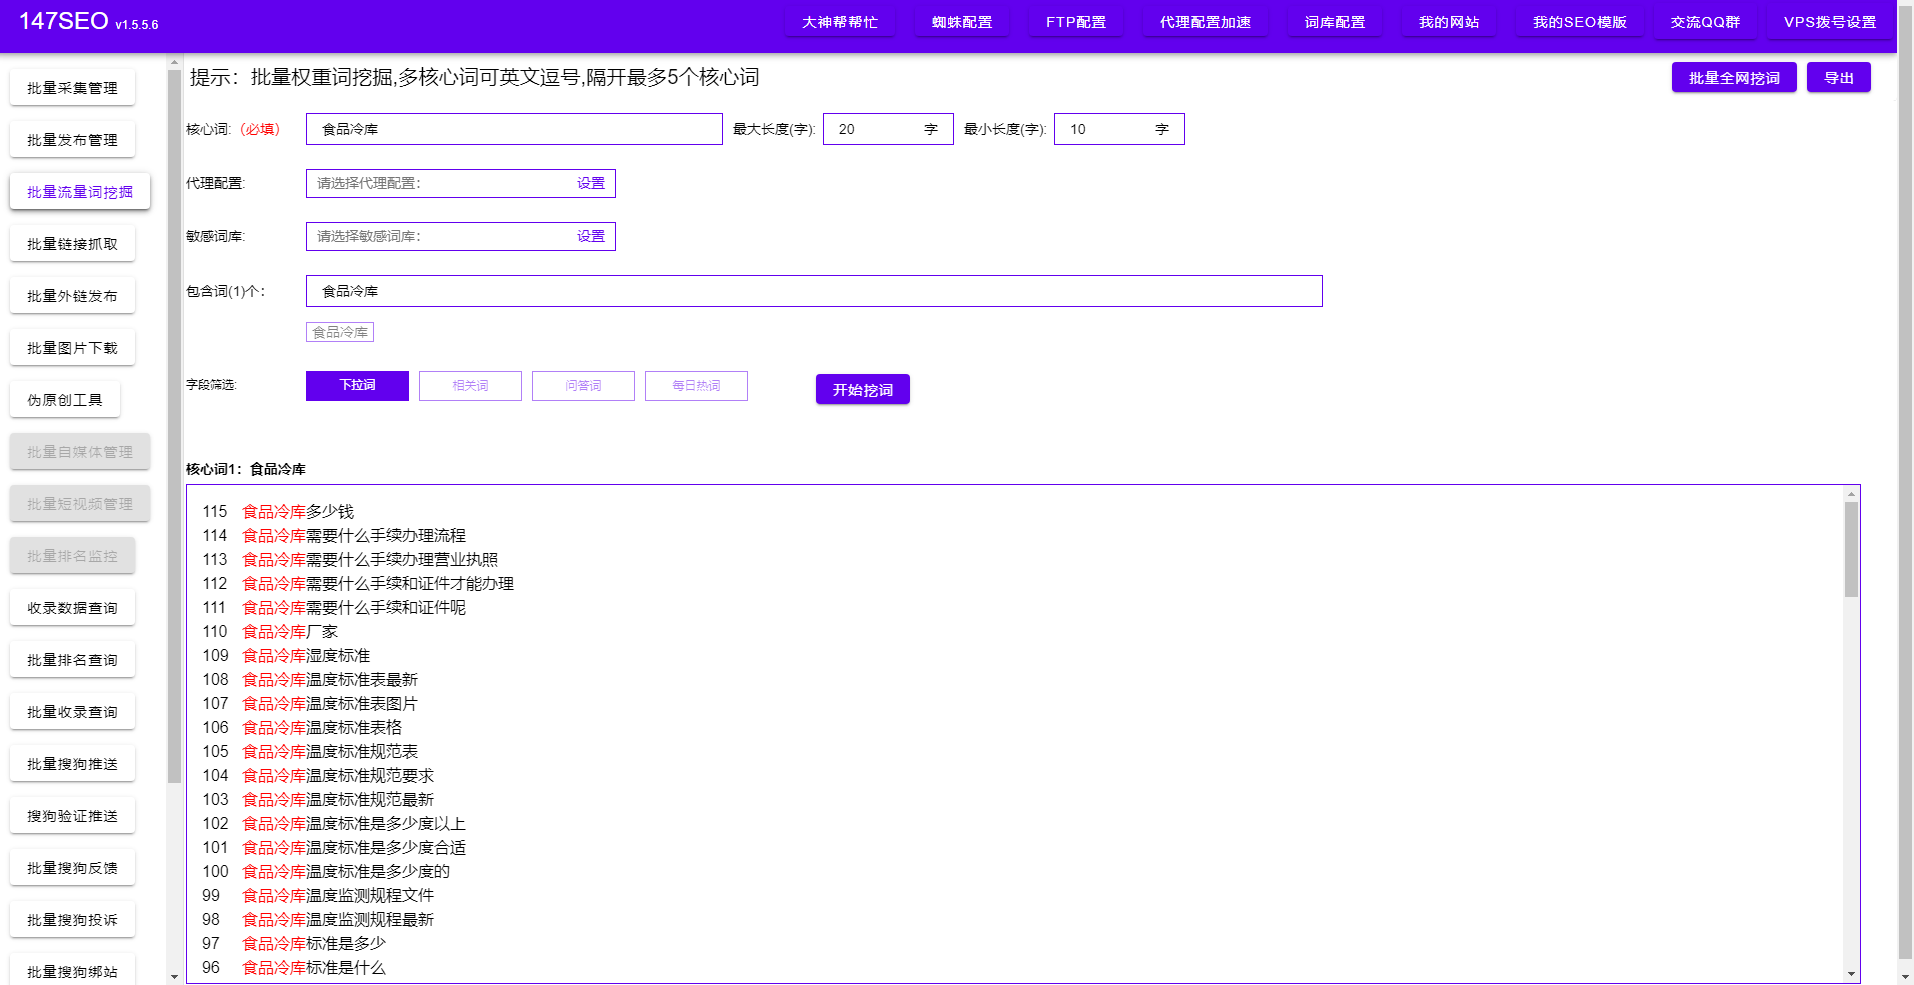The height and width of the screenshot is (985, 1914).
Task: Open 伪原创工具 from the sidebar
Action: (x=65, y=400)
